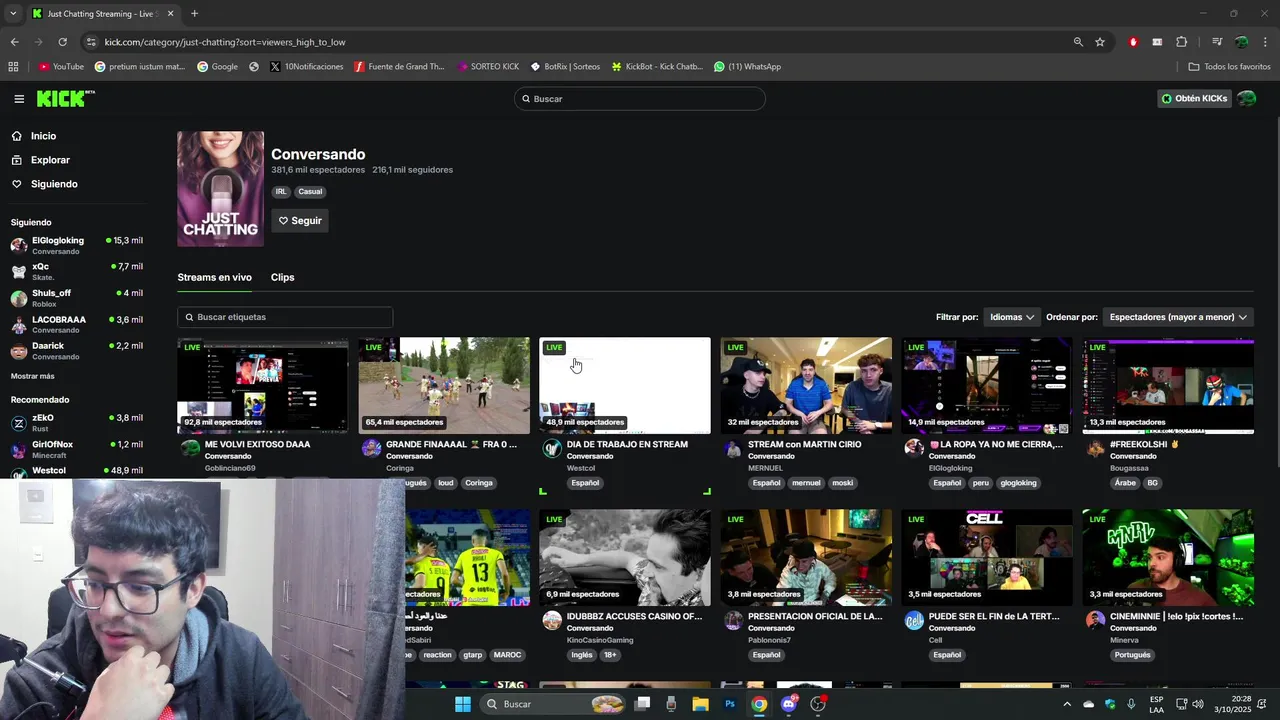Viewport: 1280px width, 720px height.
Task: Open the DIA DE TRABAJO EN STREAM title
Action: 627,444
